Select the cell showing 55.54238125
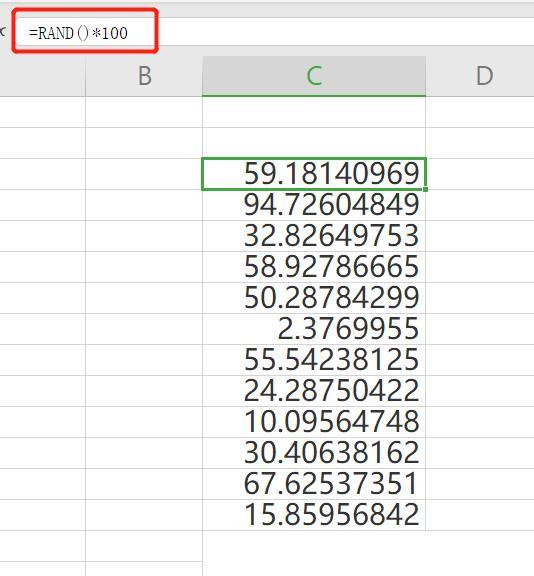The height and width of the screenshot is (576, 534). 314,360
